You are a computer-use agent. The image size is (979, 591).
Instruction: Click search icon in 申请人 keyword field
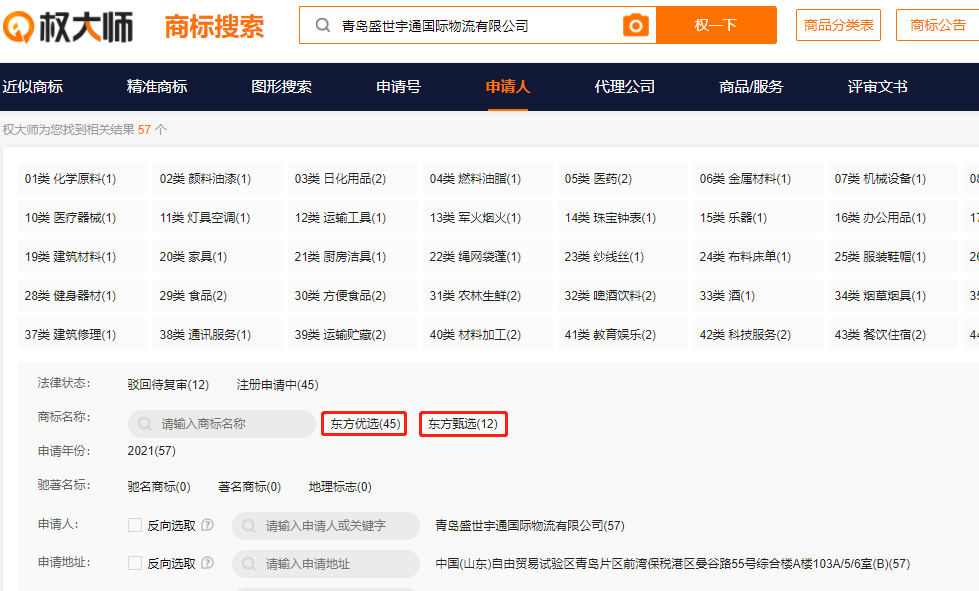point(248,526)
